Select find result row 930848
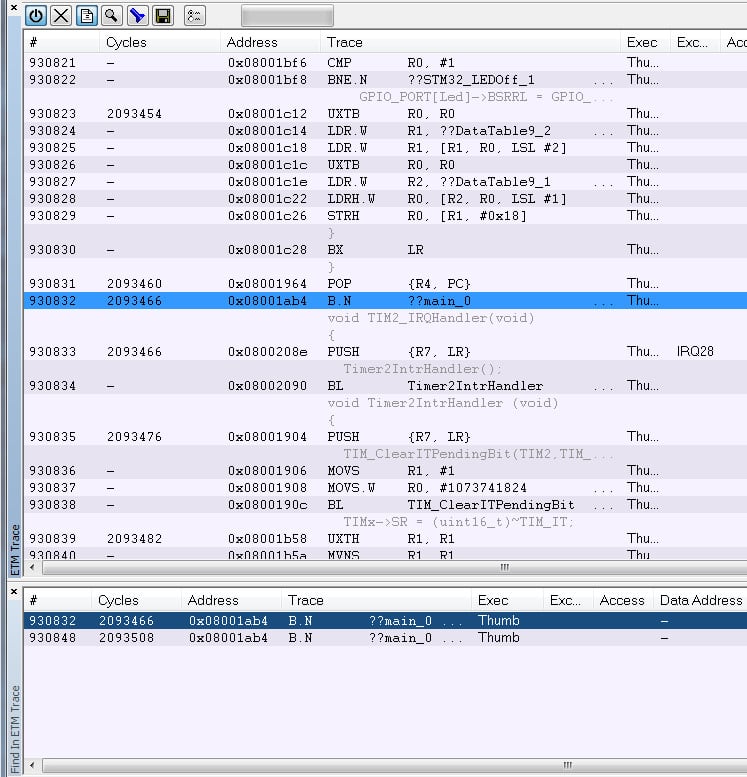The width and height of the screenshot is (747, 777). 385,638
